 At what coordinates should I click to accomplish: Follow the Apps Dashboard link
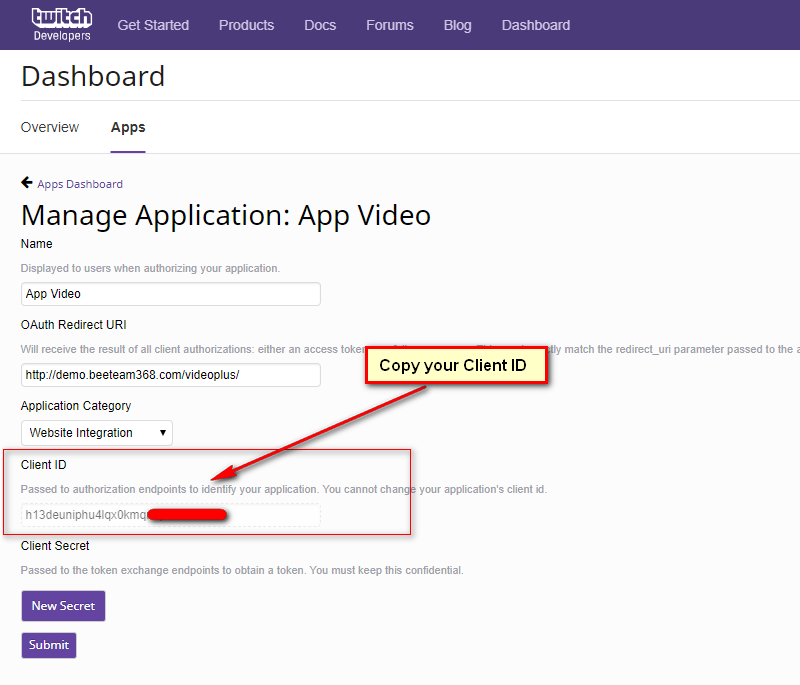80,184
